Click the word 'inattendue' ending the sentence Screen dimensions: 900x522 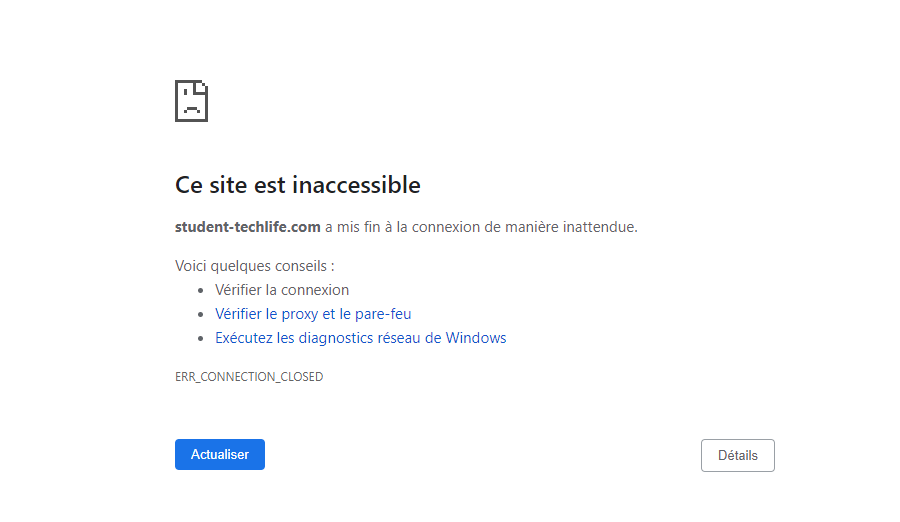600,227
